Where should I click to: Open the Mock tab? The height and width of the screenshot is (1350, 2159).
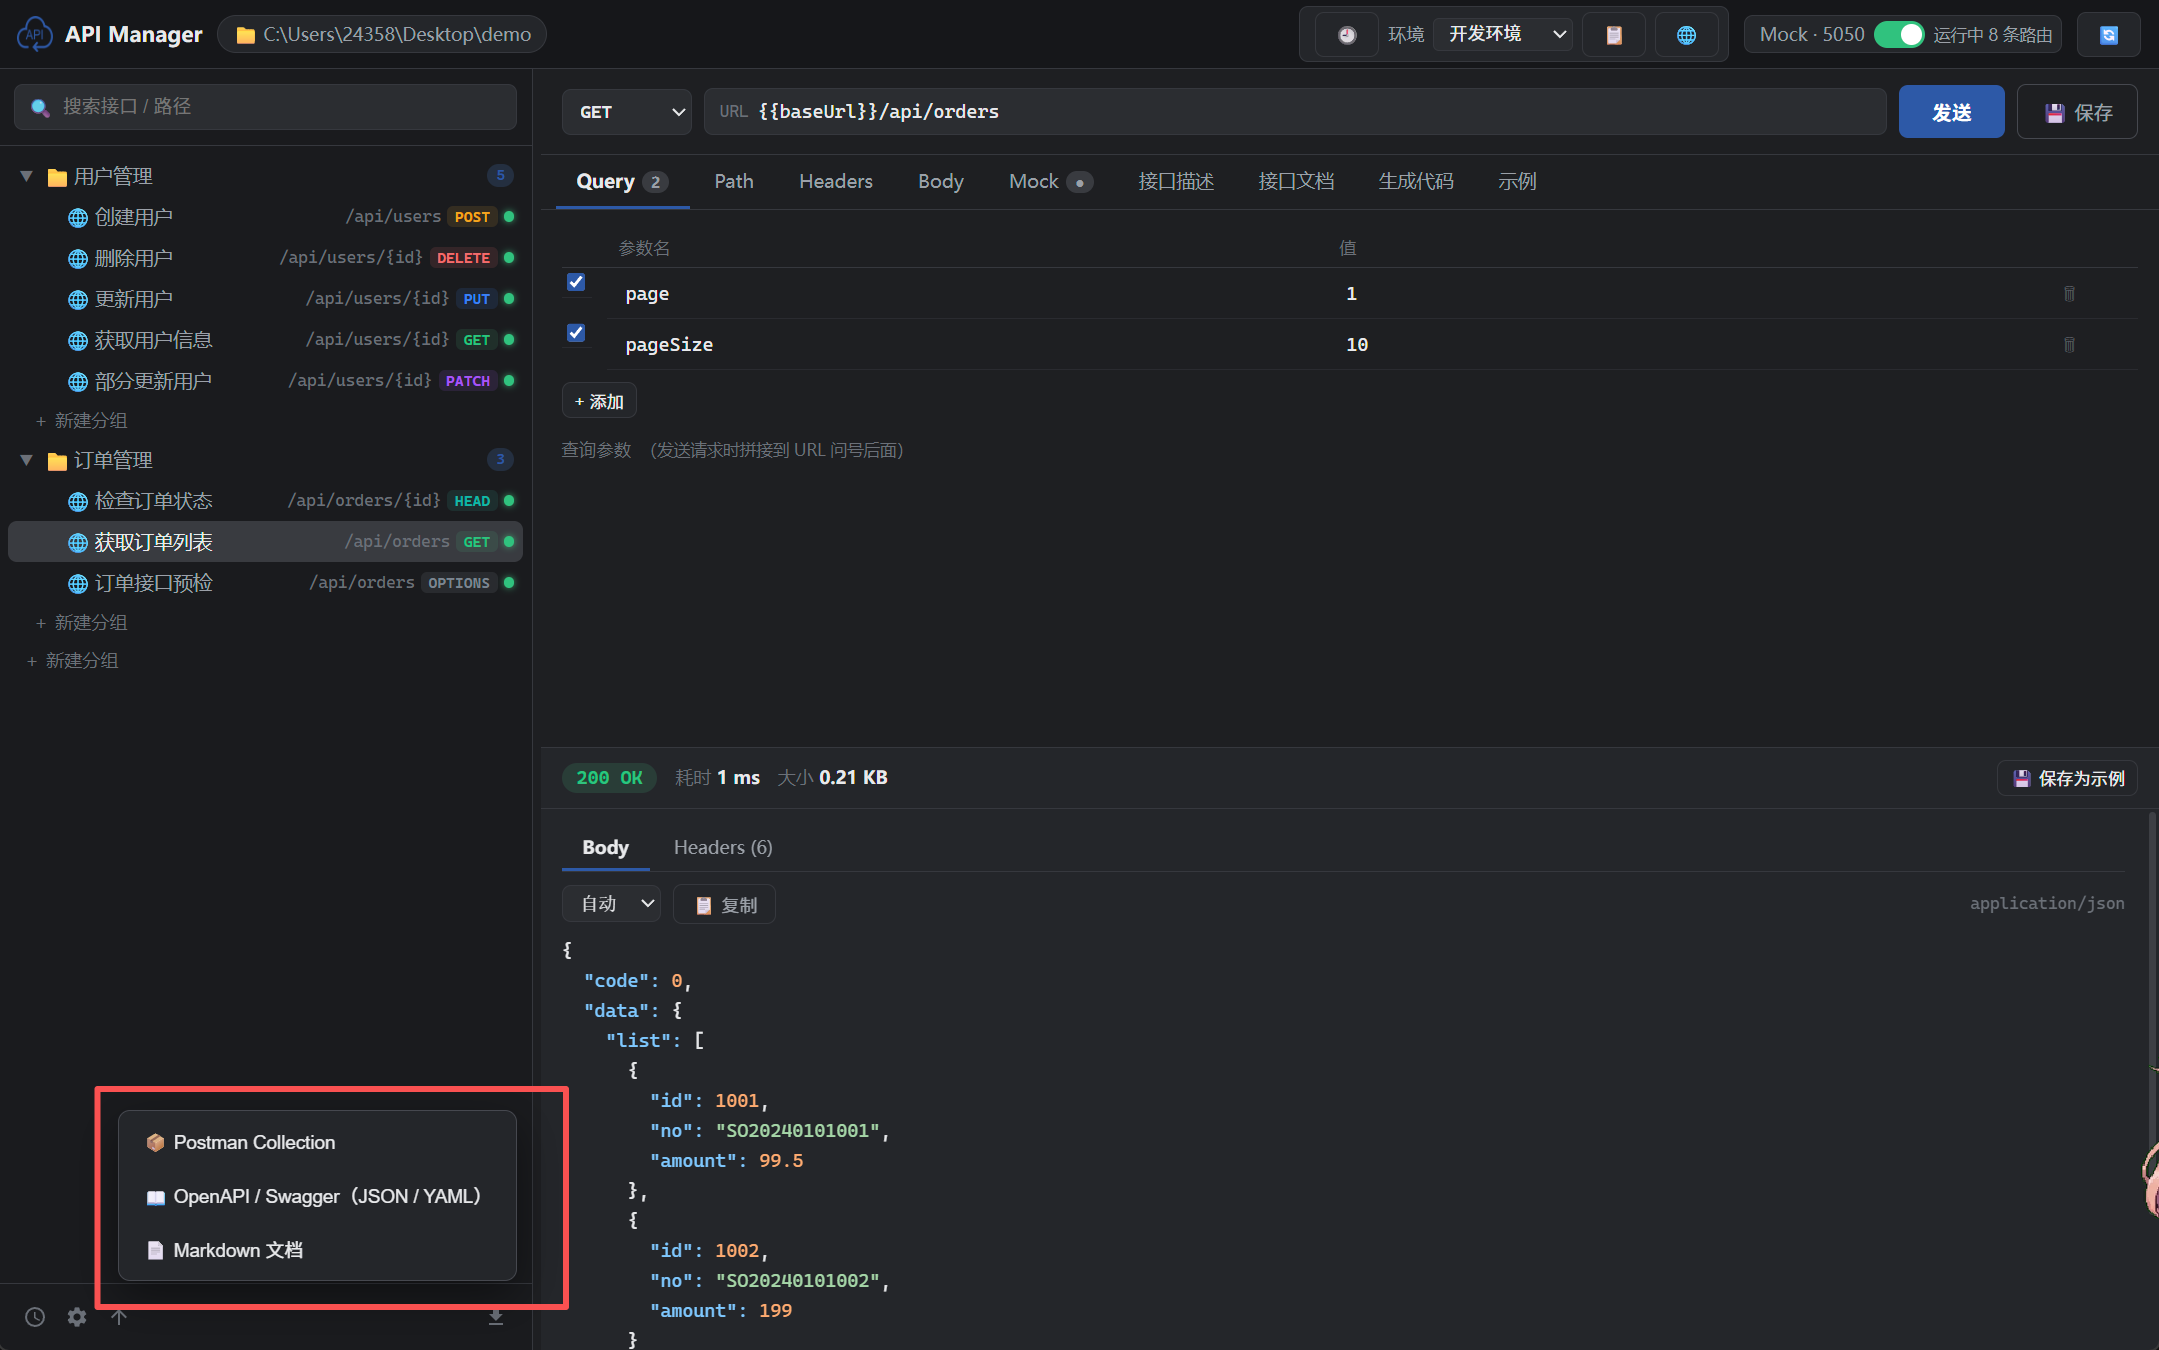1051,181
